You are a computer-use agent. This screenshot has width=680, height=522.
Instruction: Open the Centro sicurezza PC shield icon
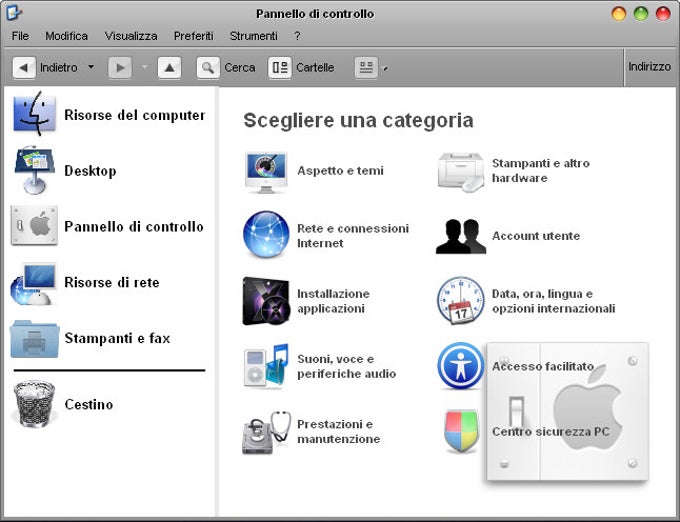461,432
